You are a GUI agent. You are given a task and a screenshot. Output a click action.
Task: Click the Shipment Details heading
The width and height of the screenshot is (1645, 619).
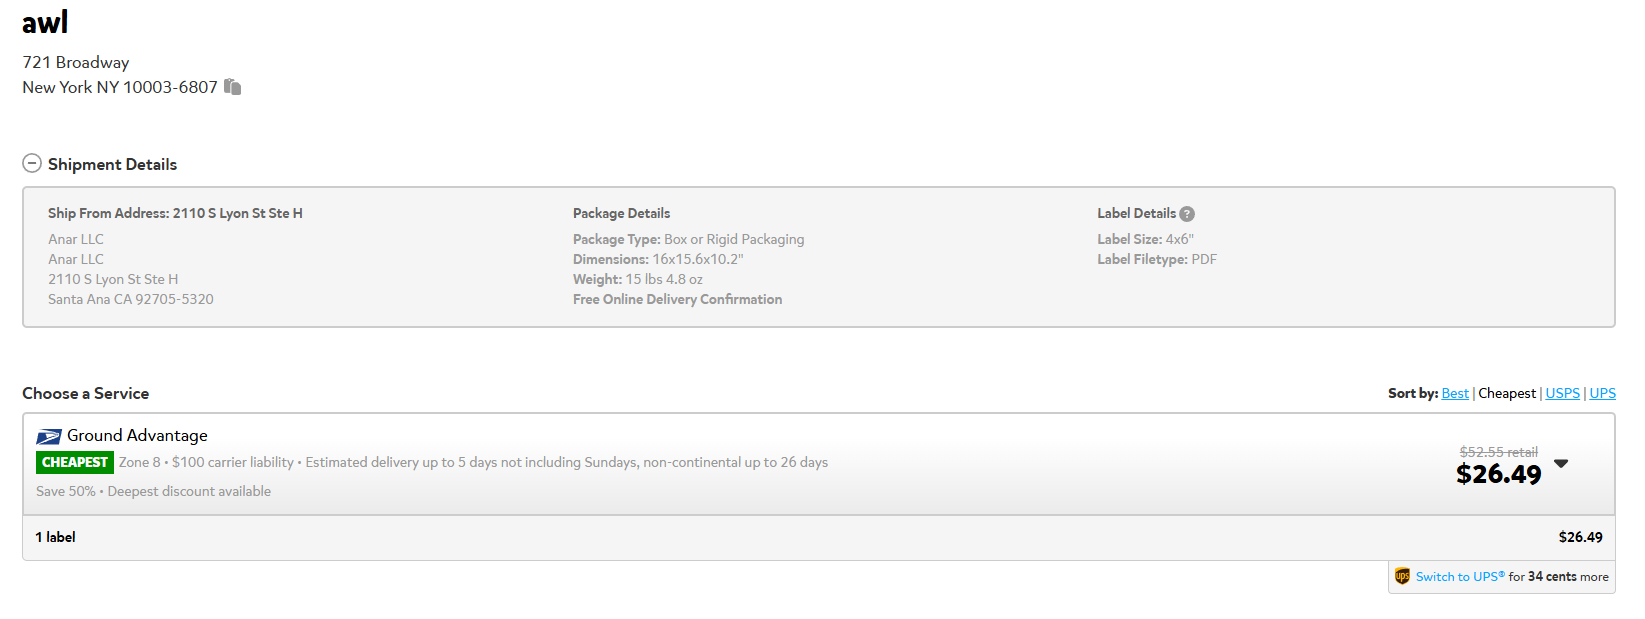[112, 164]
